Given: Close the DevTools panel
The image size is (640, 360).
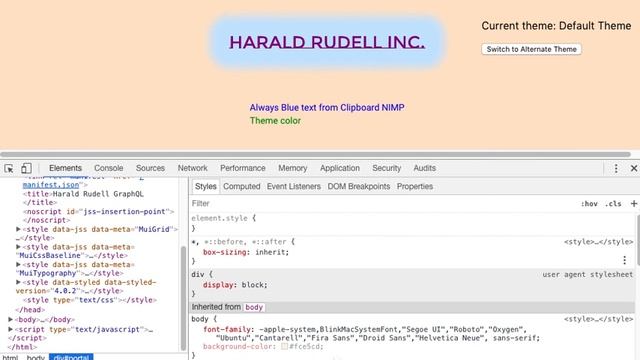Looking at the screenshot, I should (x=634, y=168).
